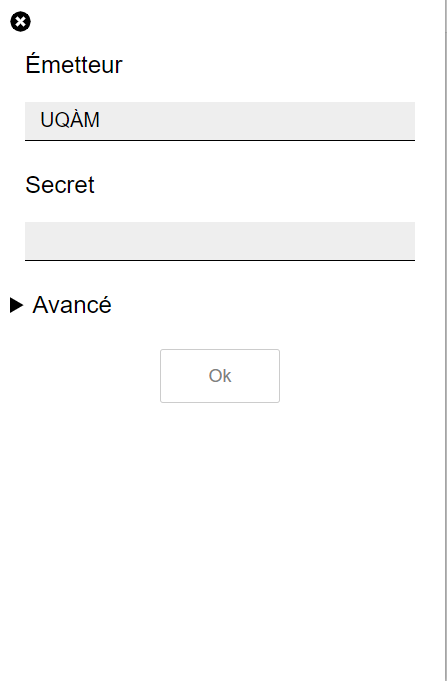
Task: Click the Secret label
Action: point(60,185)
